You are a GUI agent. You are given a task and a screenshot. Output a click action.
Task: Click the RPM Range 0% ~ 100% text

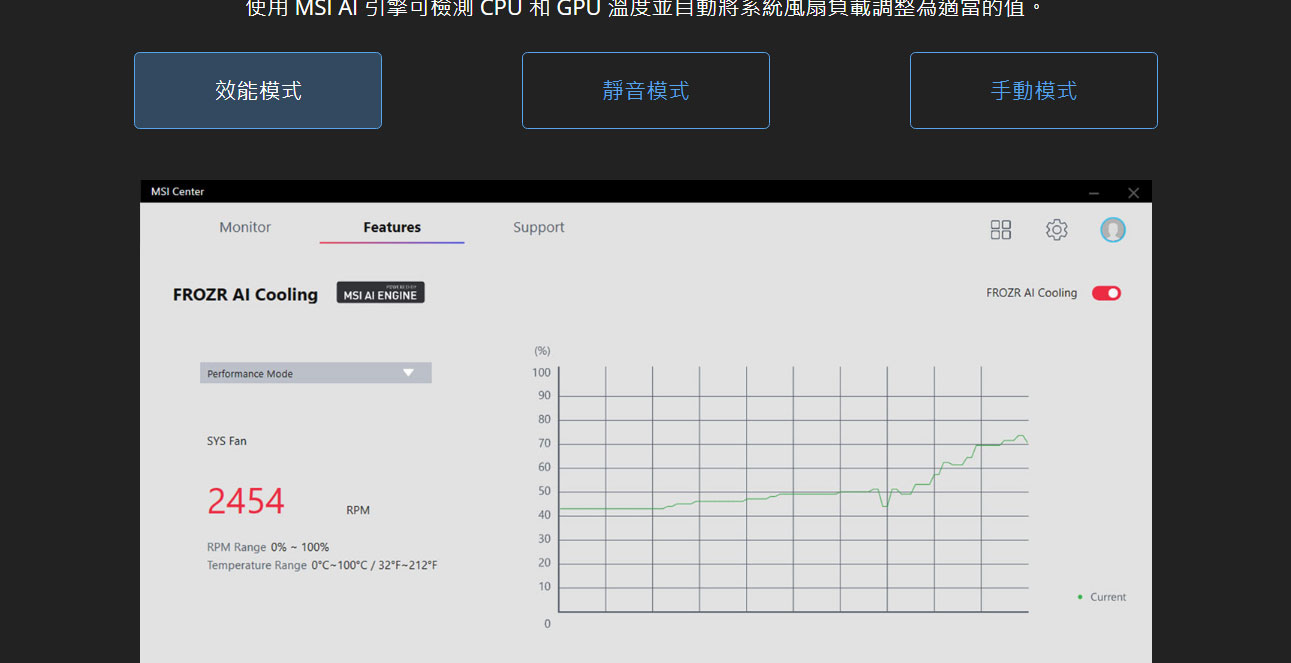click(x=268, y=547)
